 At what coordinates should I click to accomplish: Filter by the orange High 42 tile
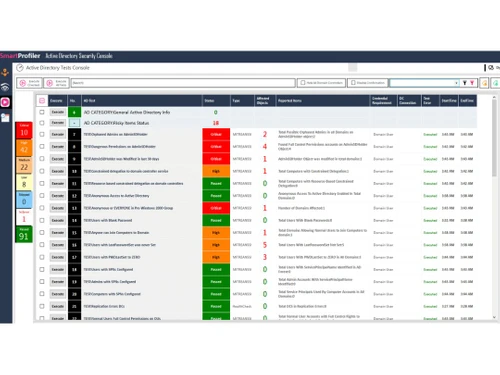pos(24,148)
